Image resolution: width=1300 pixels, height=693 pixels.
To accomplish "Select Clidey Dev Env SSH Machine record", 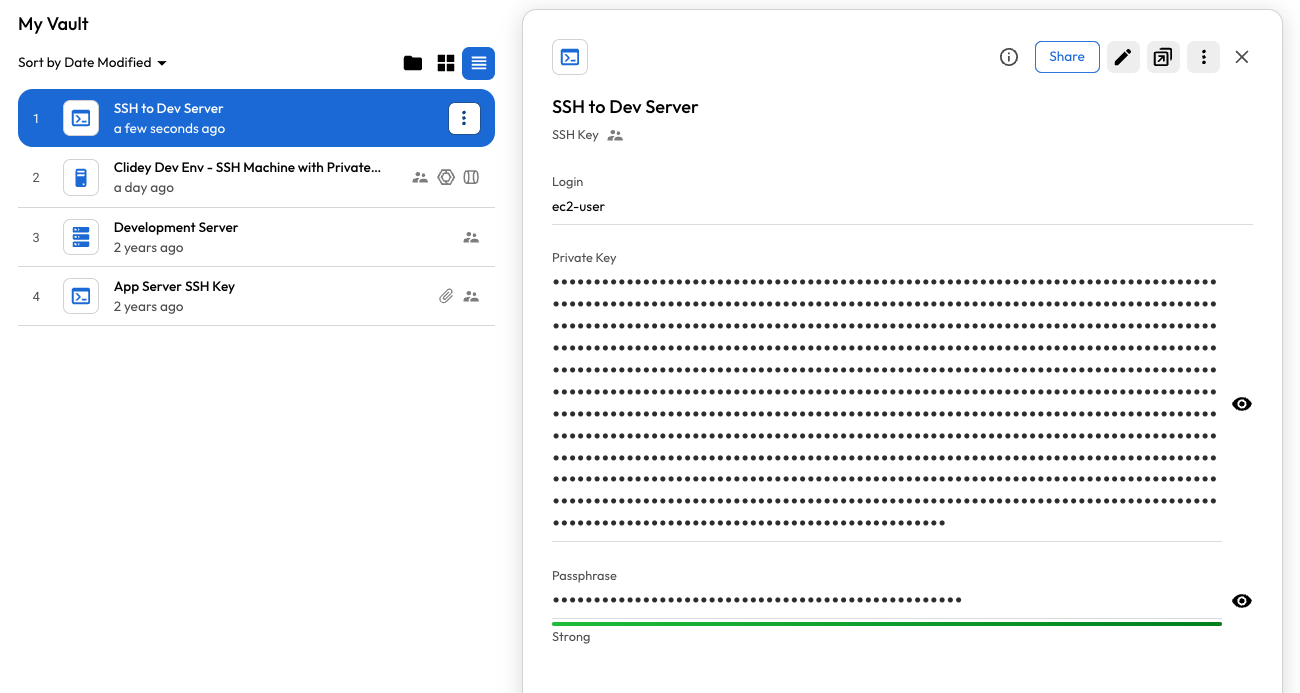I will pos(247,177).
